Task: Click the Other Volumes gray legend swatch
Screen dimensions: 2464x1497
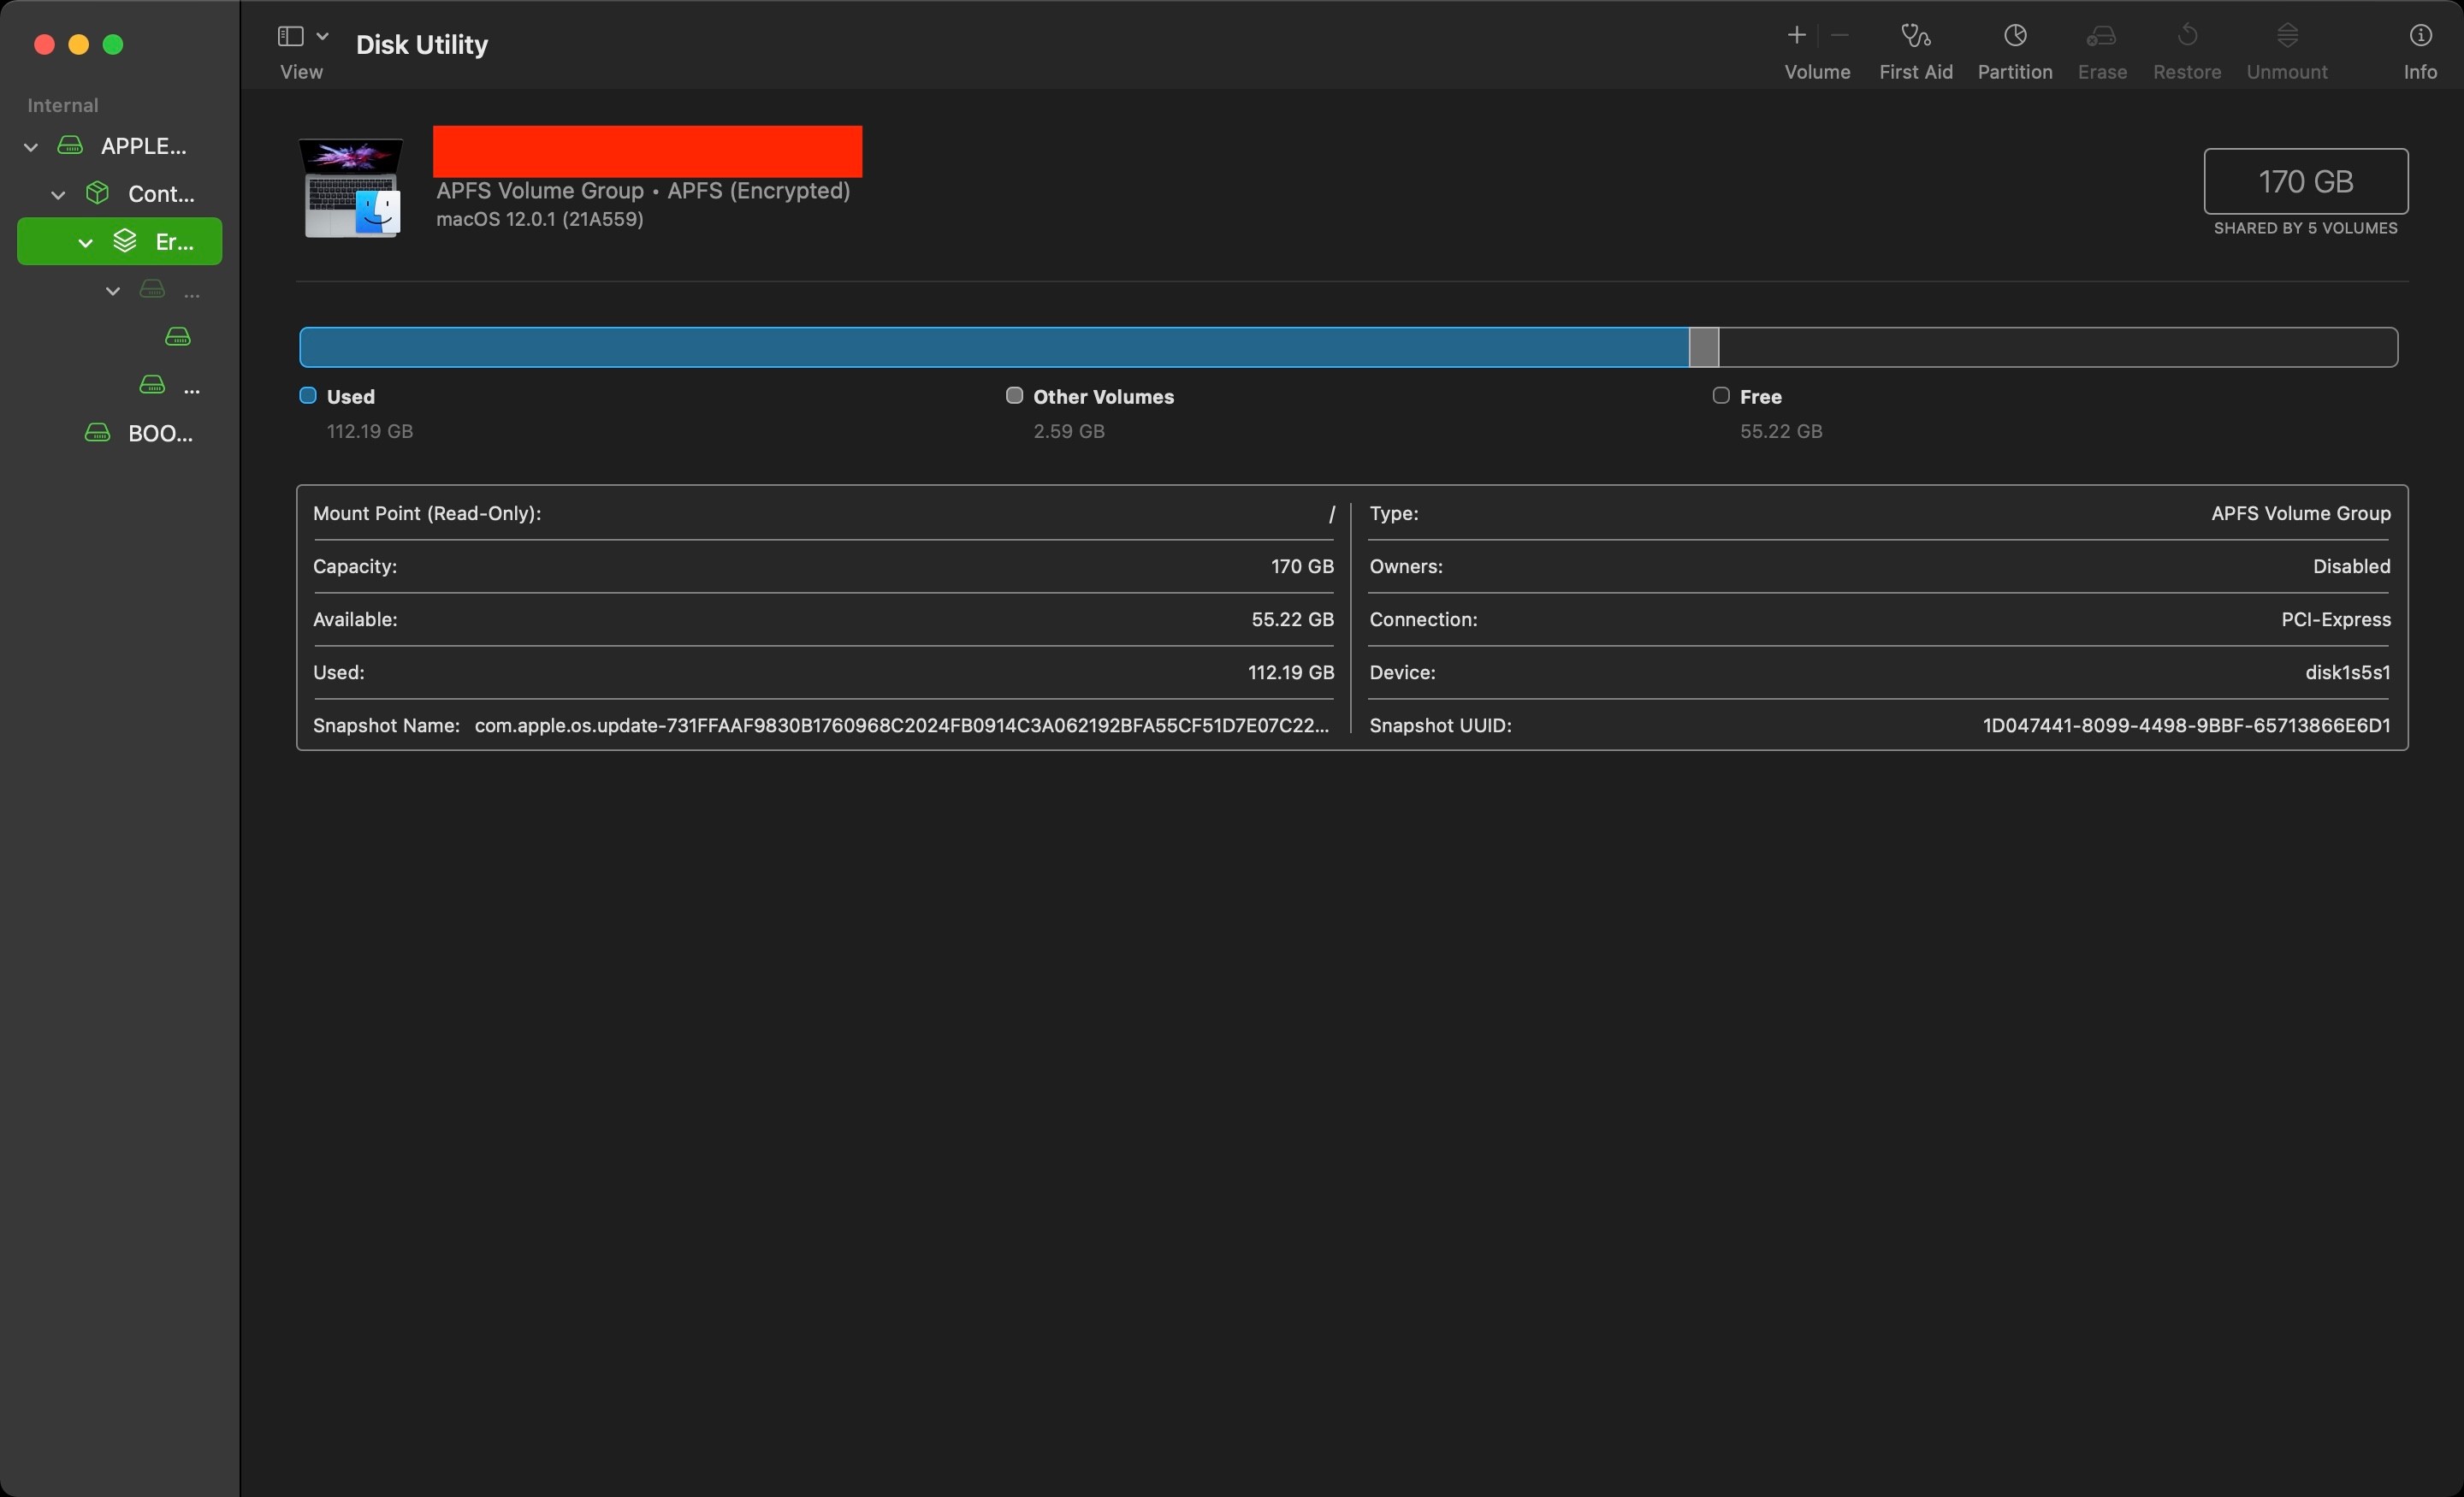Action: click(x=1014, y=396)
